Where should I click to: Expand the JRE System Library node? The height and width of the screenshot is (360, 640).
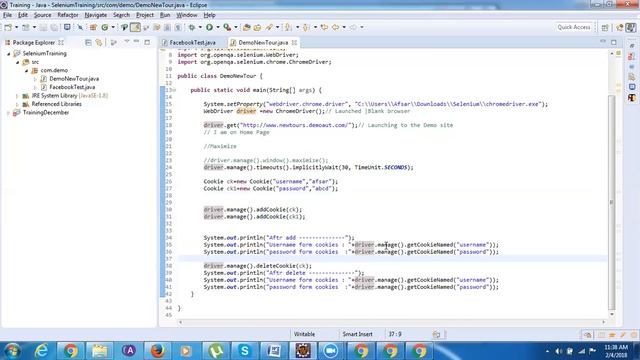(18, 96)
